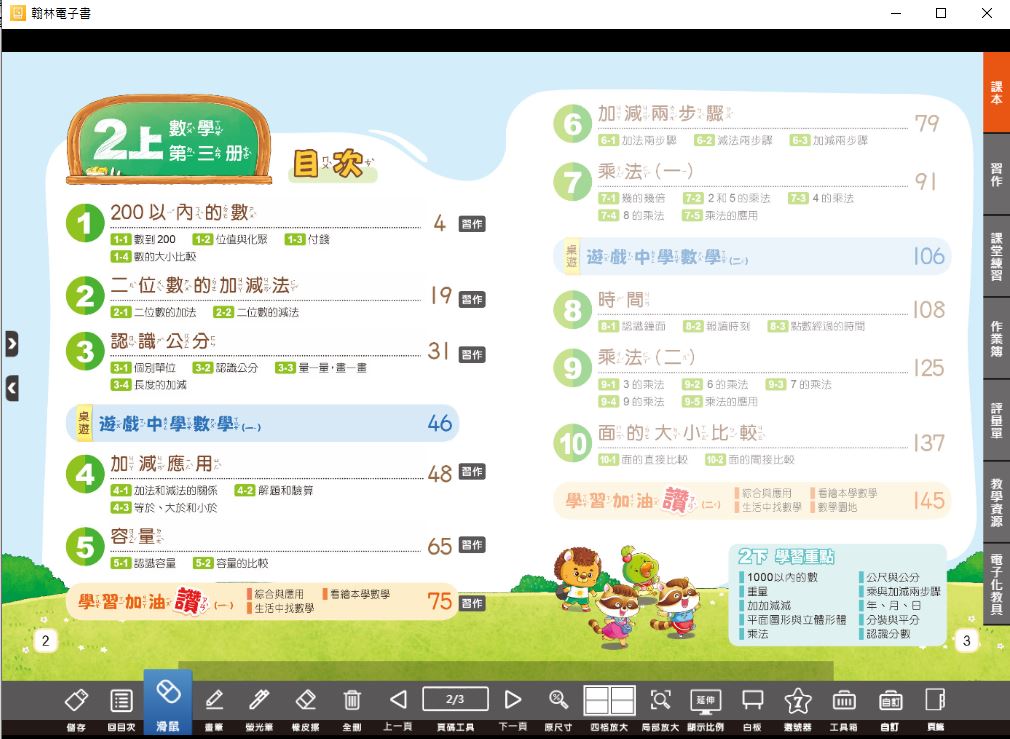The width and height of the screenshot is (1010, 739).
Task: Switch to the 電子化教具 side tab
Action: point(996,584)
